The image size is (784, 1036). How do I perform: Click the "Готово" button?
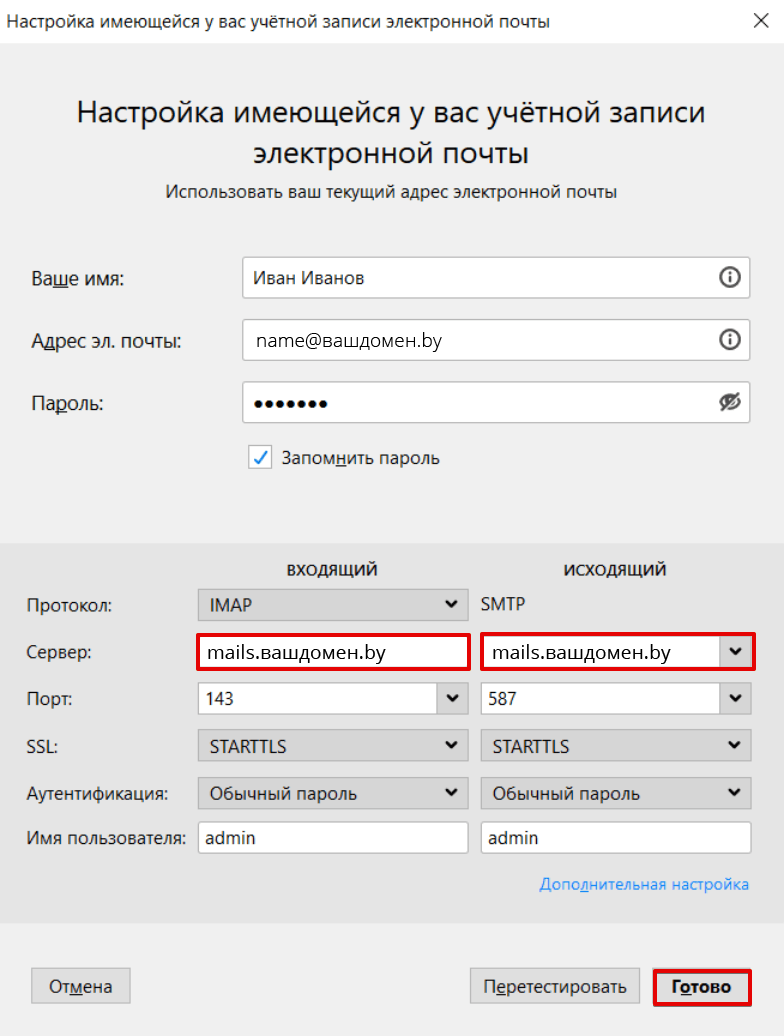pos(701,987)
